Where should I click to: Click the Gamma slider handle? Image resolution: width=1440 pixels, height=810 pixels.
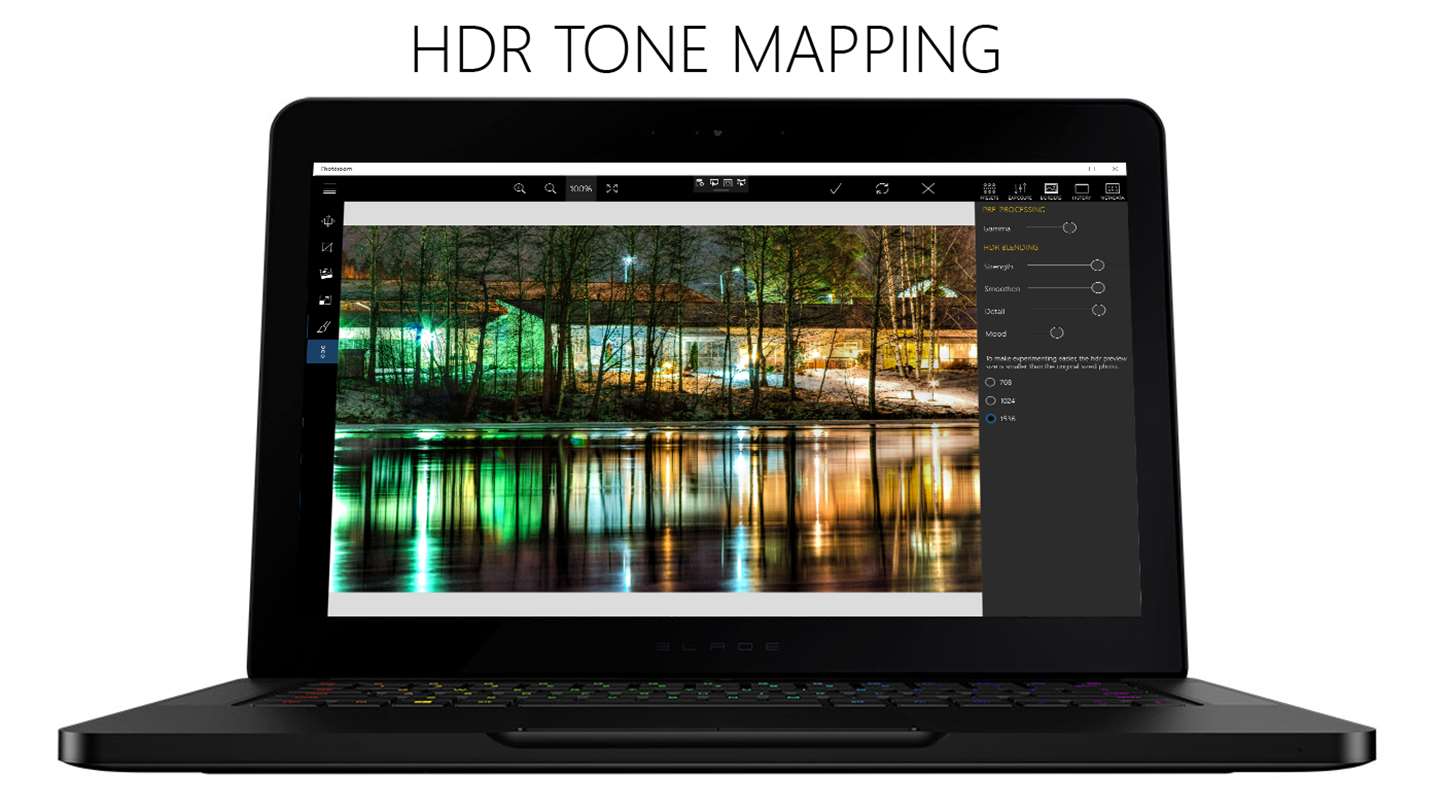point(1069,228)
